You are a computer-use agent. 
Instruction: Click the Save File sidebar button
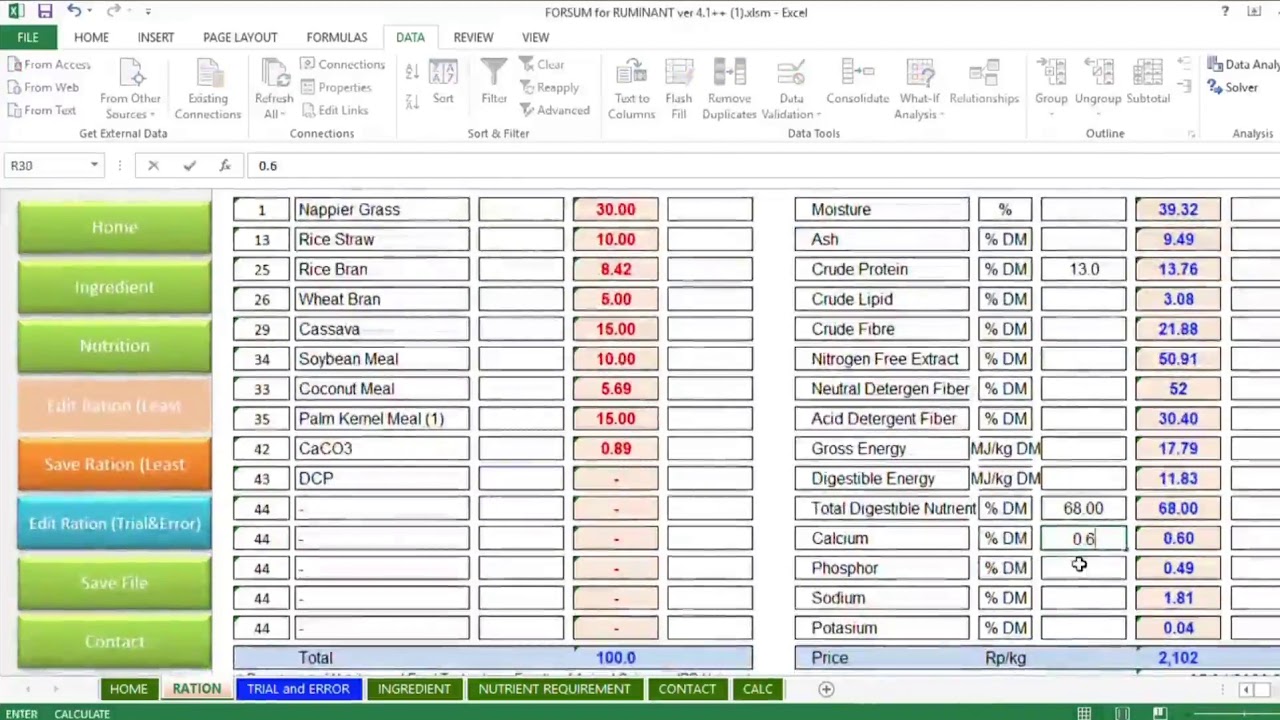(114, 582)
